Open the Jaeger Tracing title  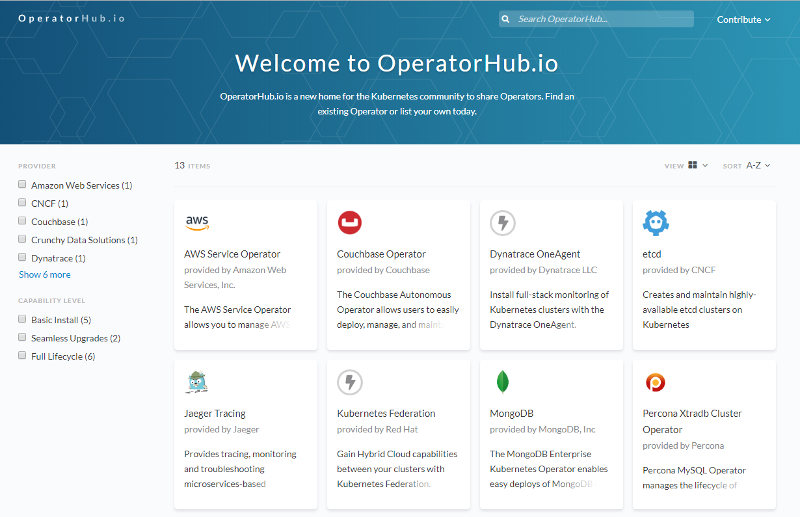[215, 413]
